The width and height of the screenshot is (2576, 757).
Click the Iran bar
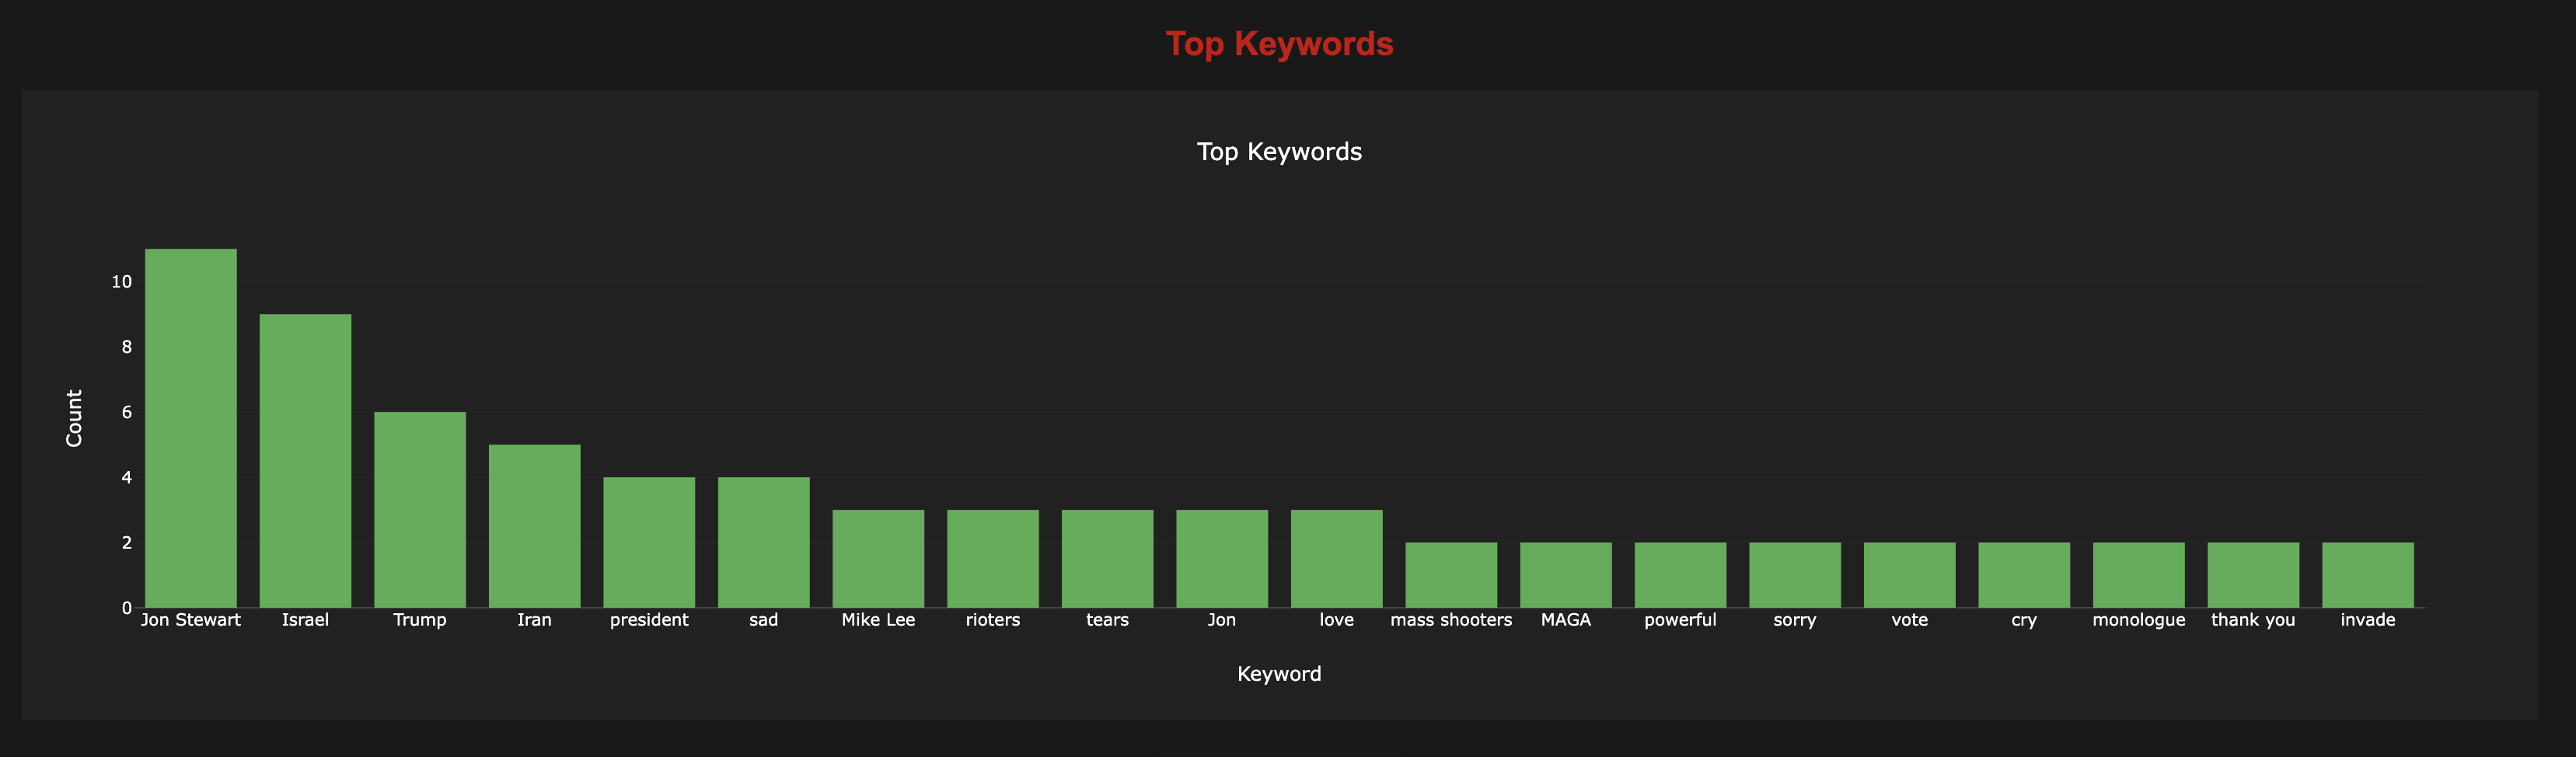click(534, 526)
